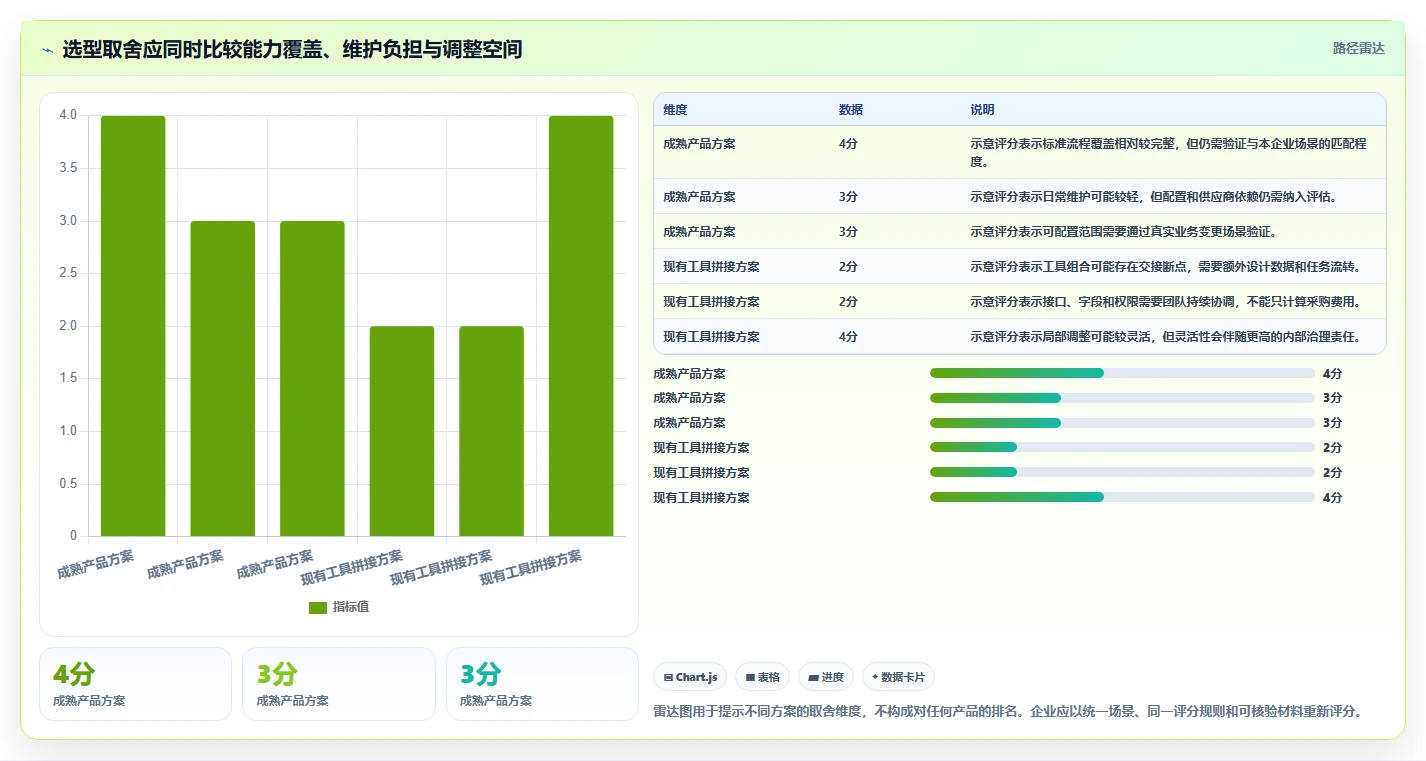Click the 1.5 y-axis tick label
1426x761 pixels.
click(x=68, y=378)
